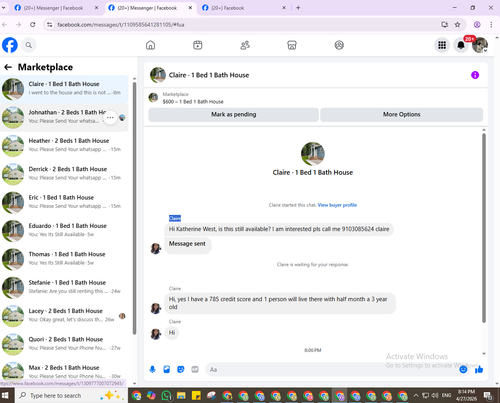The height and width of the screenshot is (403, 500).
Task: Choose a GIF icon in composer
Action: tap(195, 369)
